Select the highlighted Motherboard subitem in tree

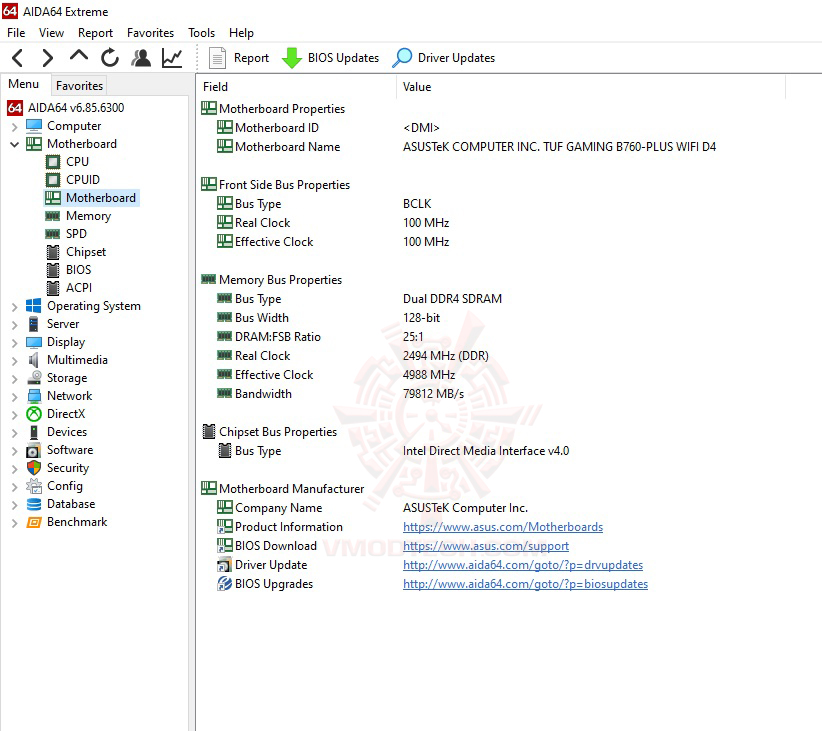click(x=92, y=198)
